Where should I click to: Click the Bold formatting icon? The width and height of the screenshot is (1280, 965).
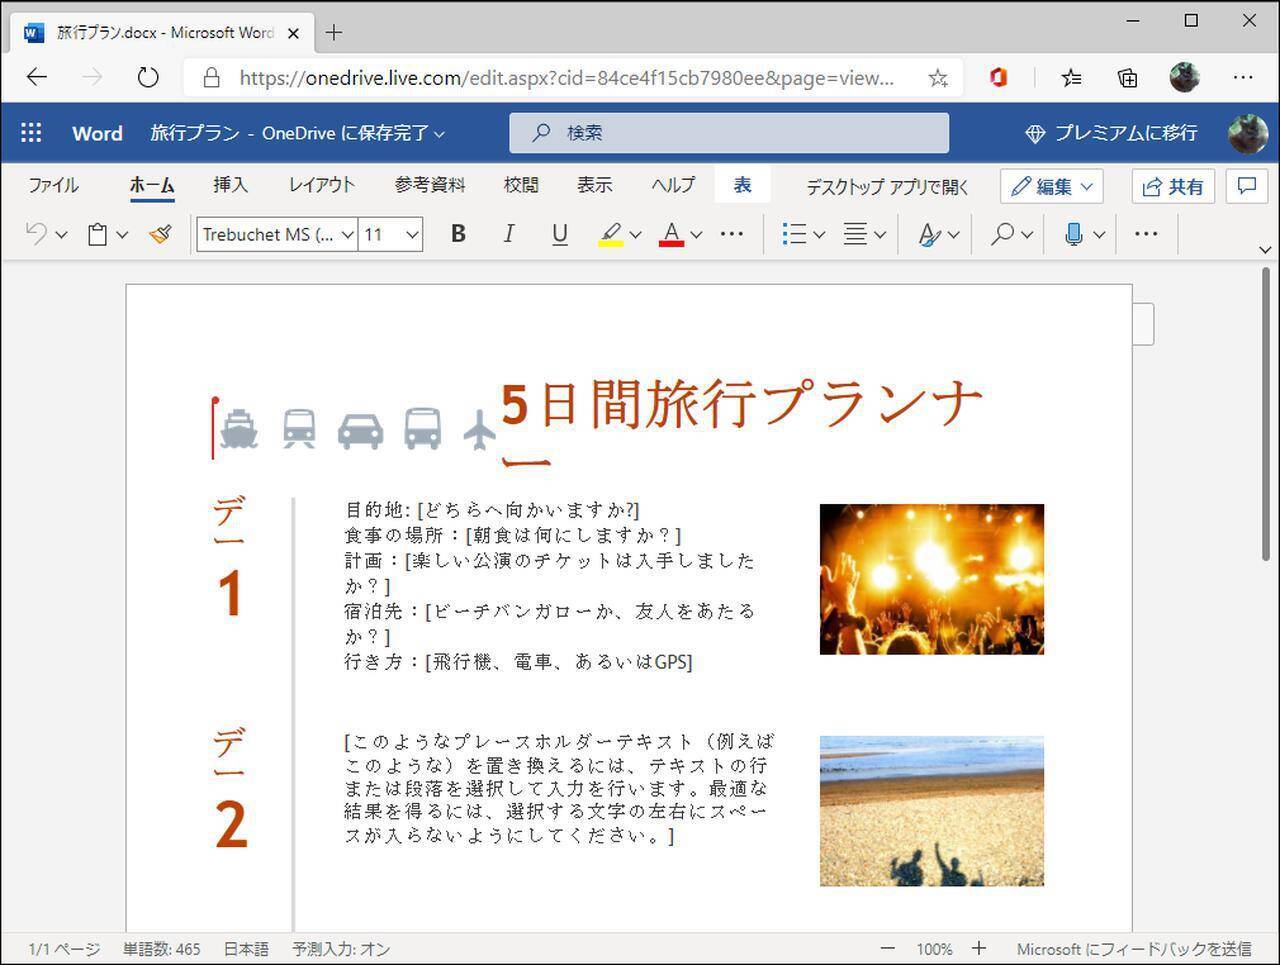458,234
